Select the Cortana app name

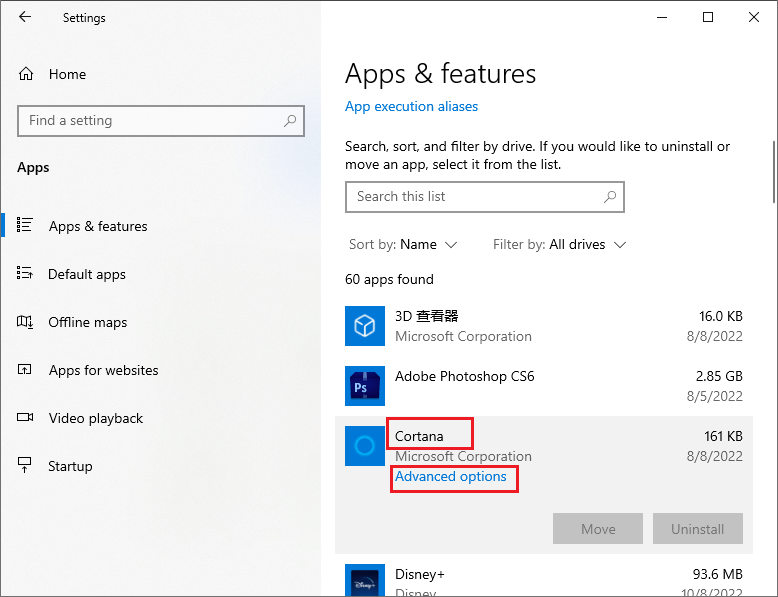(419, 436)
